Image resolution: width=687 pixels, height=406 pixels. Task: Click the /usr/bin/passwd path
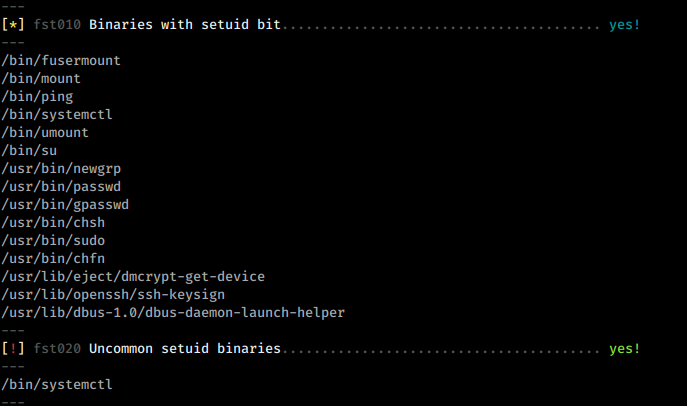point(61,187)
